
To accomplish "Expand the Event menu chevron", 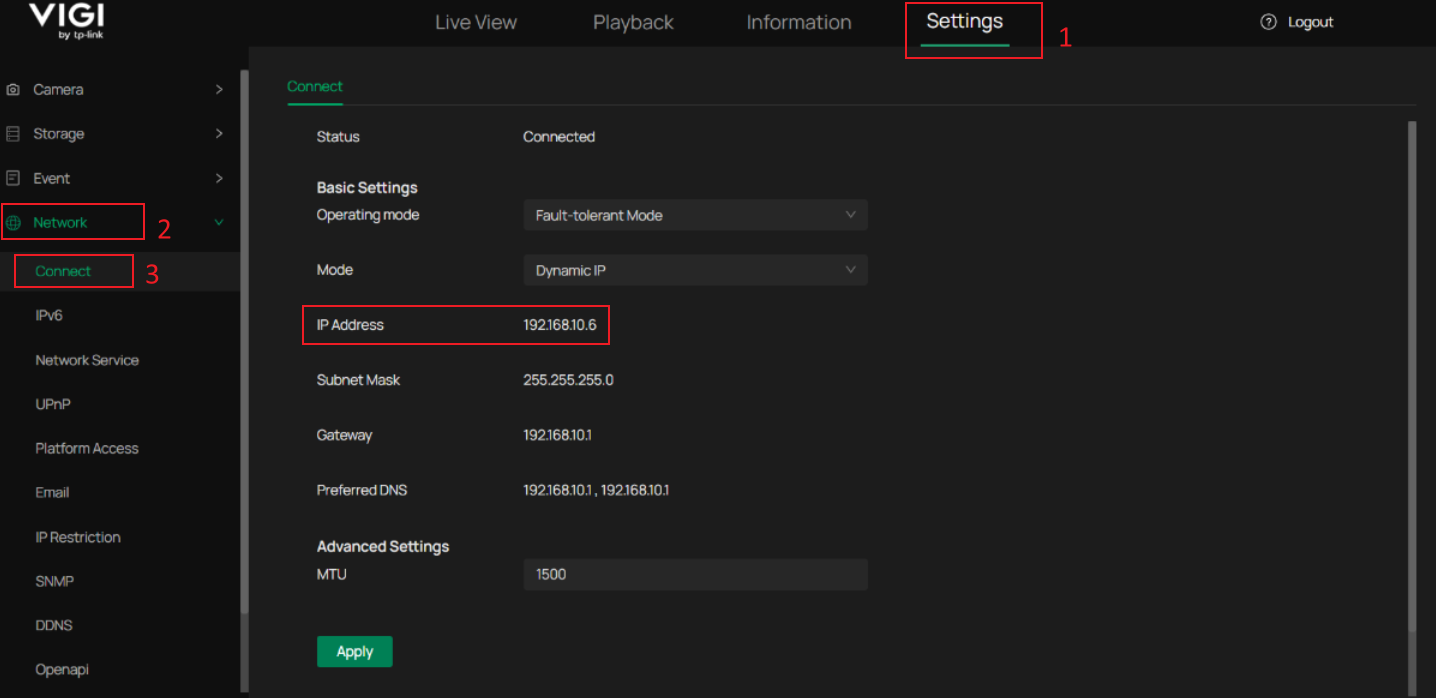I will click(x=219, y=178).
